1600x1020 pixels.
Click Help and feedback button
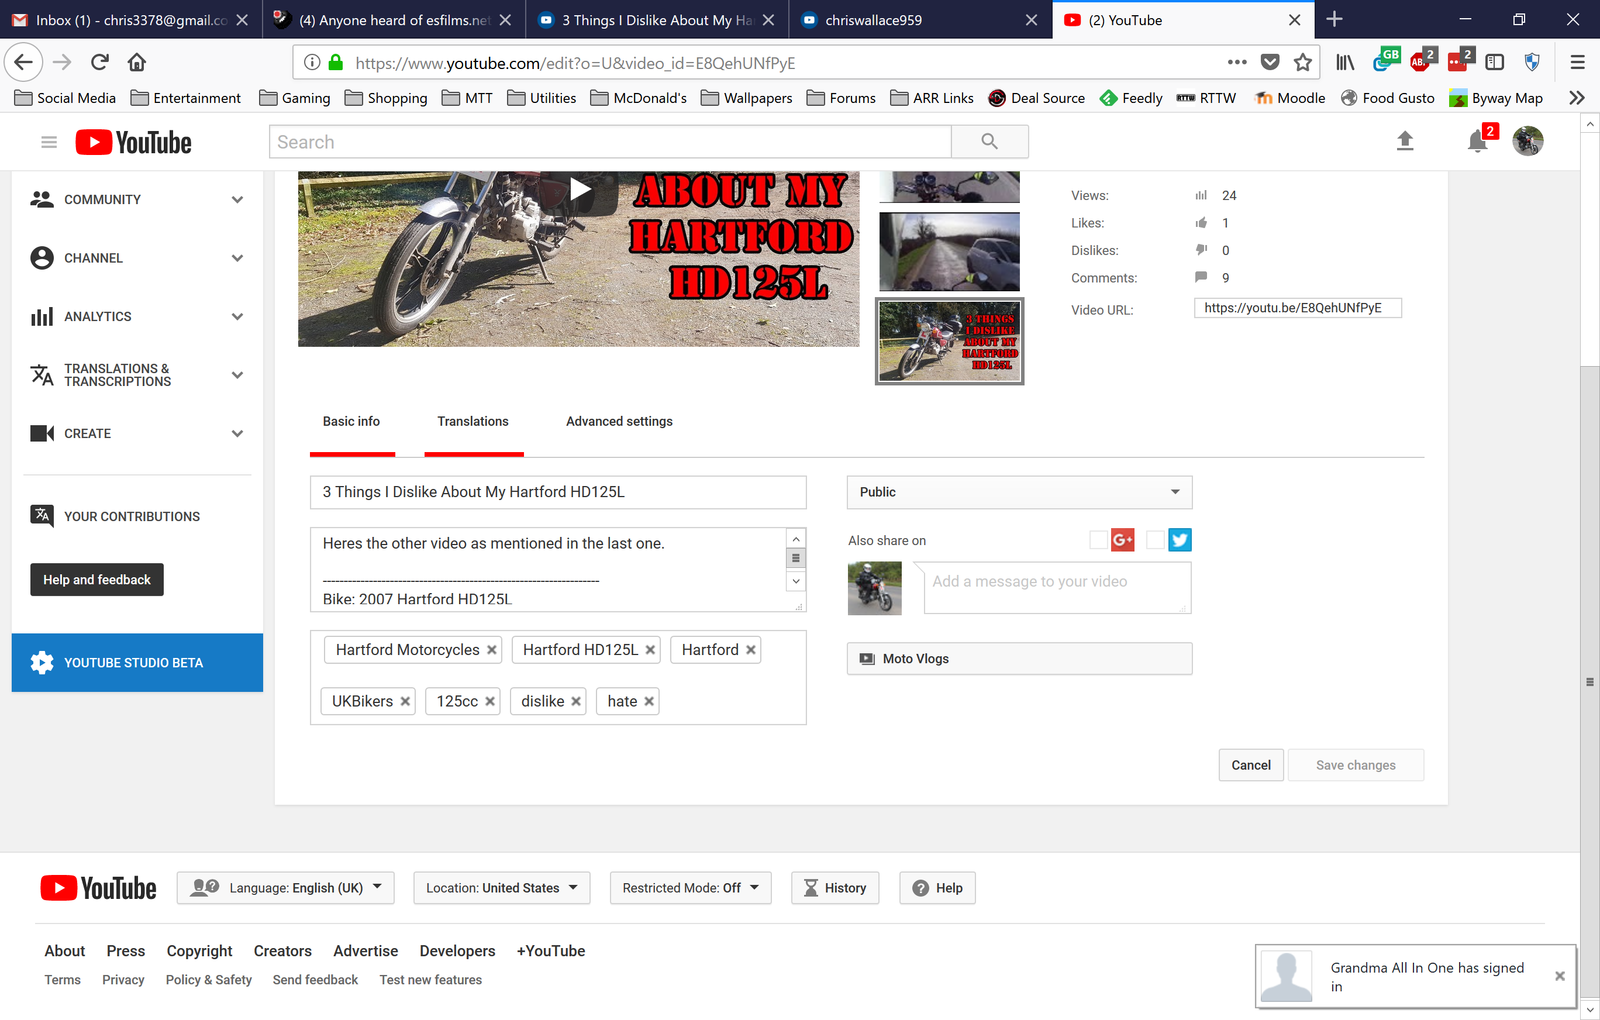97,580
